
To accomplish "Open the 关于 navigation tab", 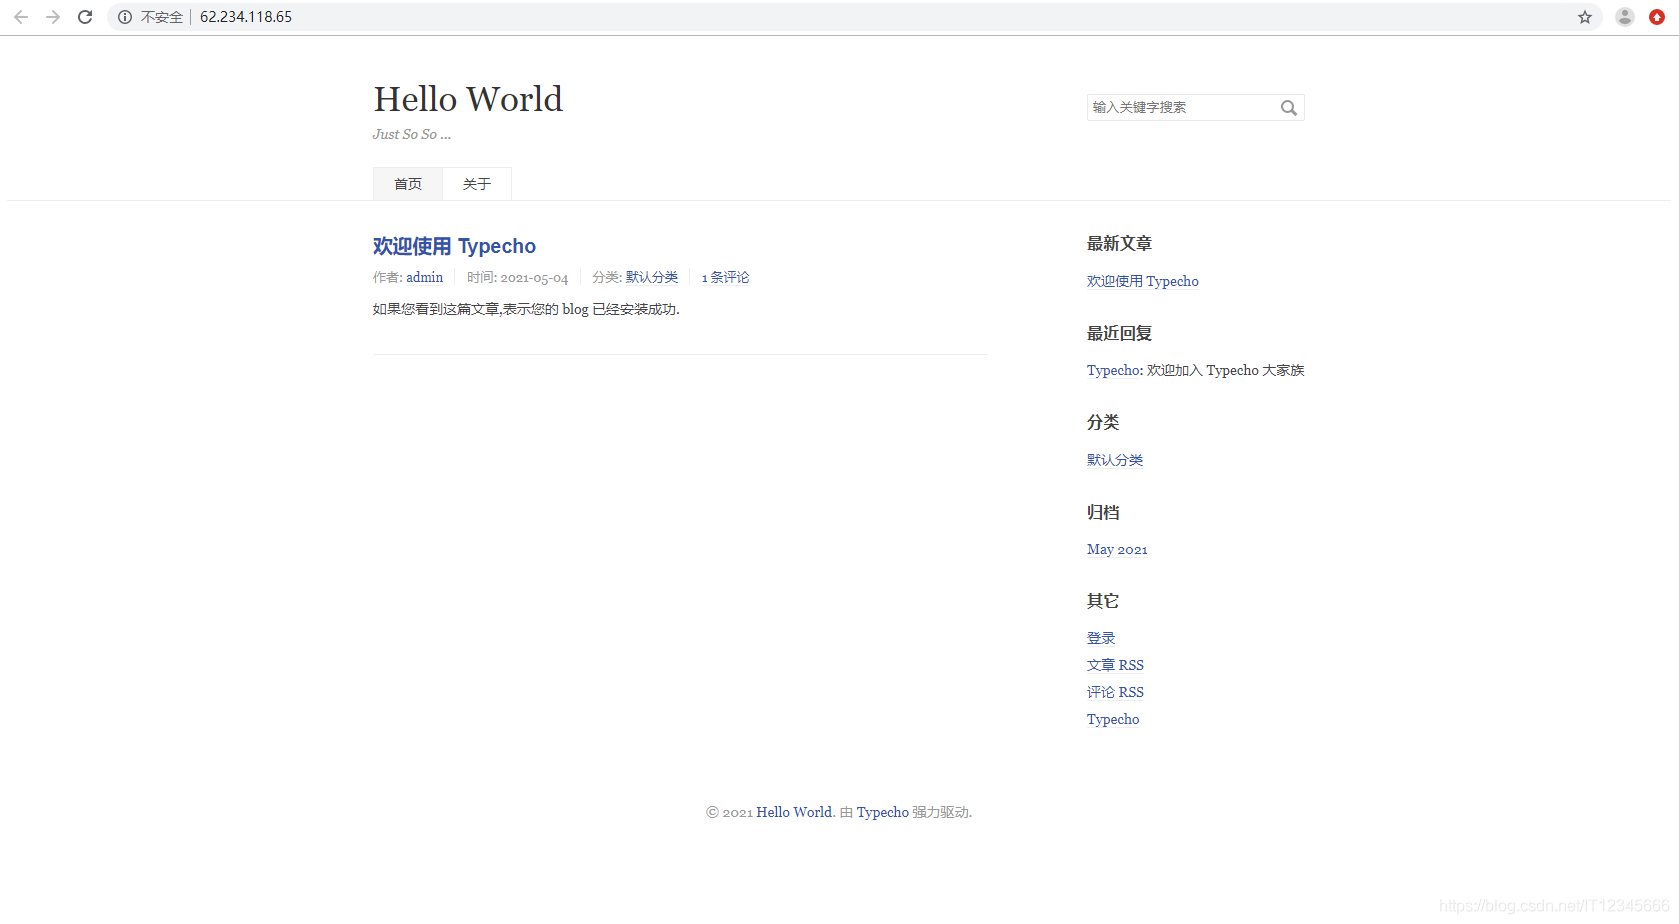I will 477,184.
